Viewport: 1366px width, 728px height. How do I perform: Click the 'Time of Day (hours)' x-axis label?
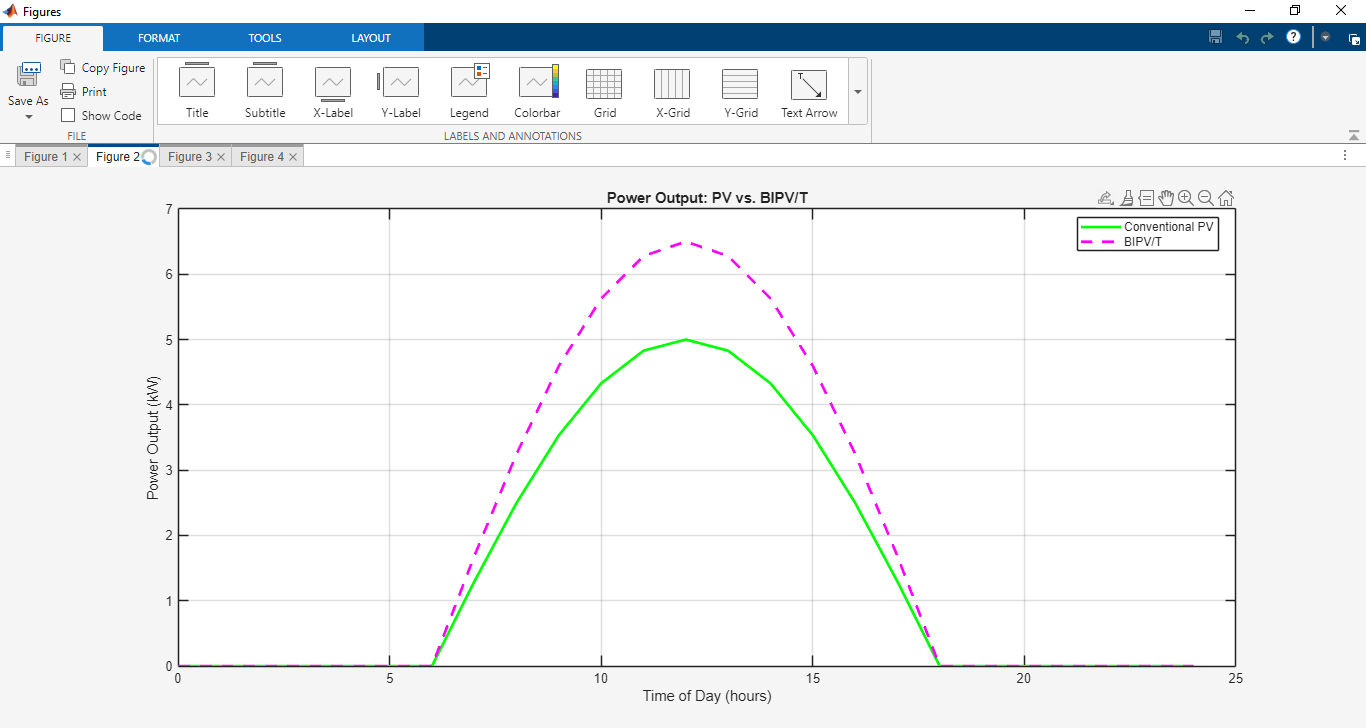pos(707,696)
